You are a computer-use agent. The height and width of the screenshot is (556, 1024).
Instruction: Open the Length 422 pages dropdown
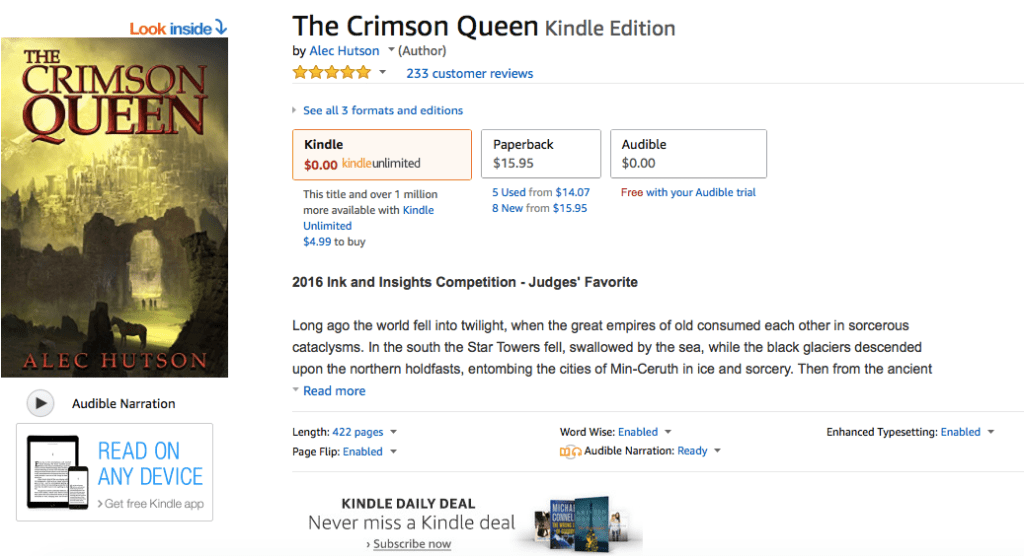click(x=393, y=432)
